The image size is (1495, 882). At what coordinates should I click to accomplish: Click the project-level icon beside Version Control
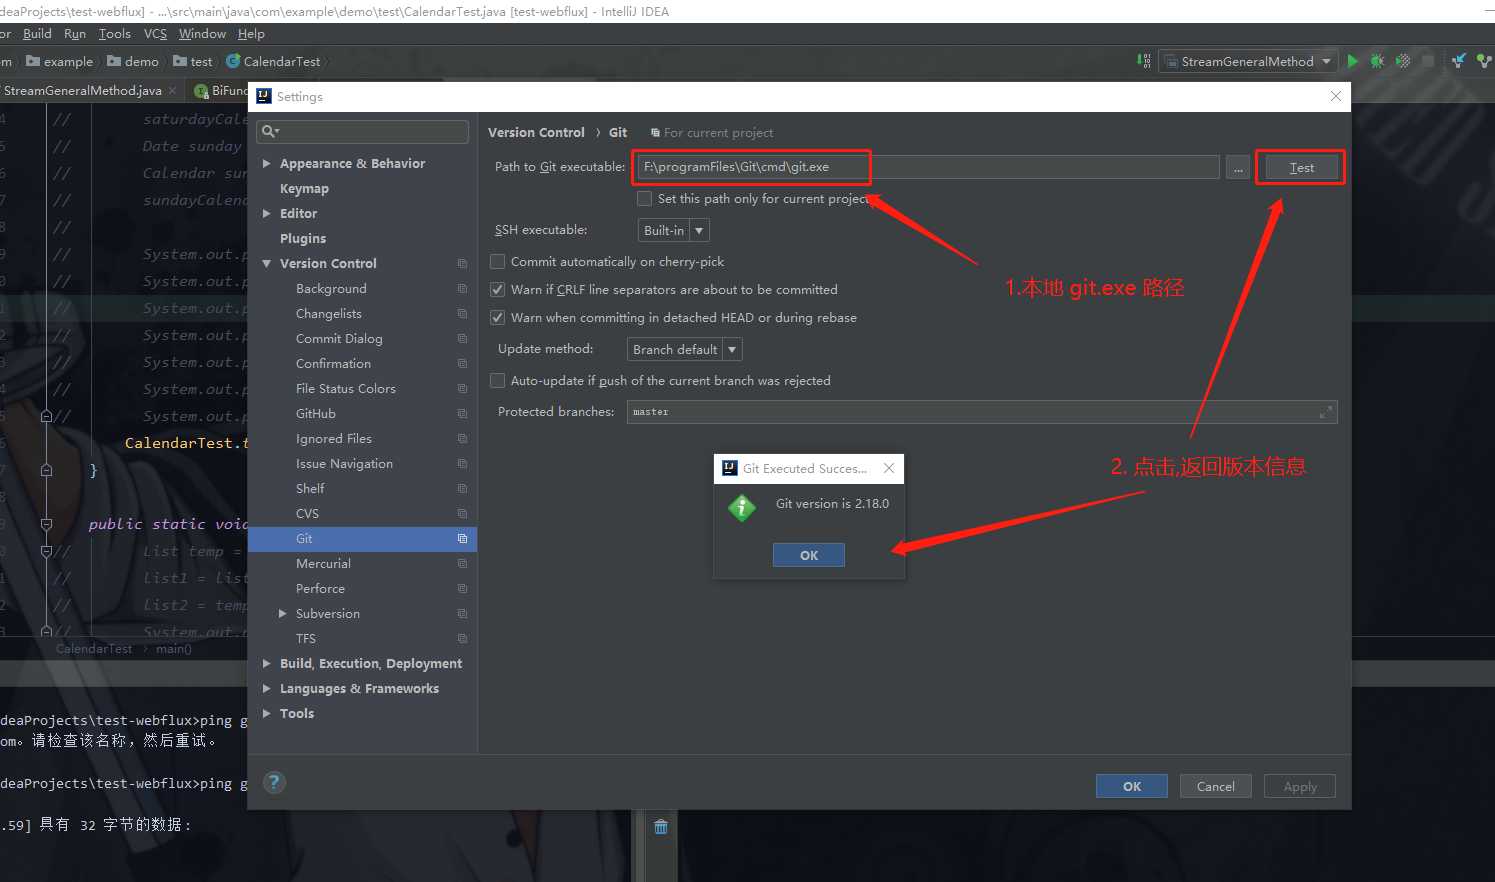click(462, 263)
